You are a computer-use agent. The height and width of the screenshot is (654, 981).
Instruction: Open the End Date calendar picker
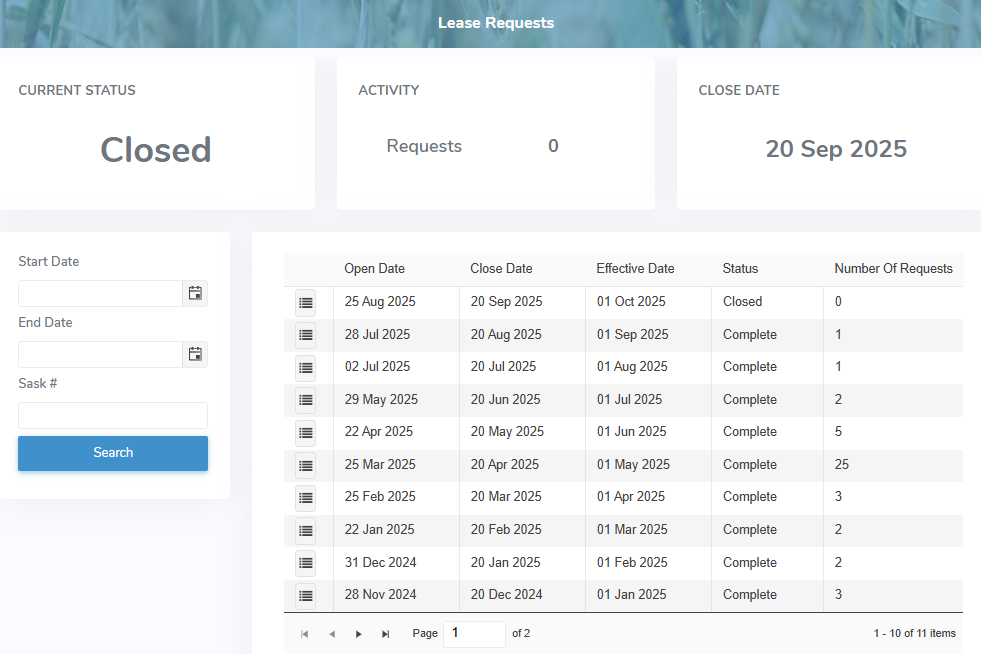195,354
